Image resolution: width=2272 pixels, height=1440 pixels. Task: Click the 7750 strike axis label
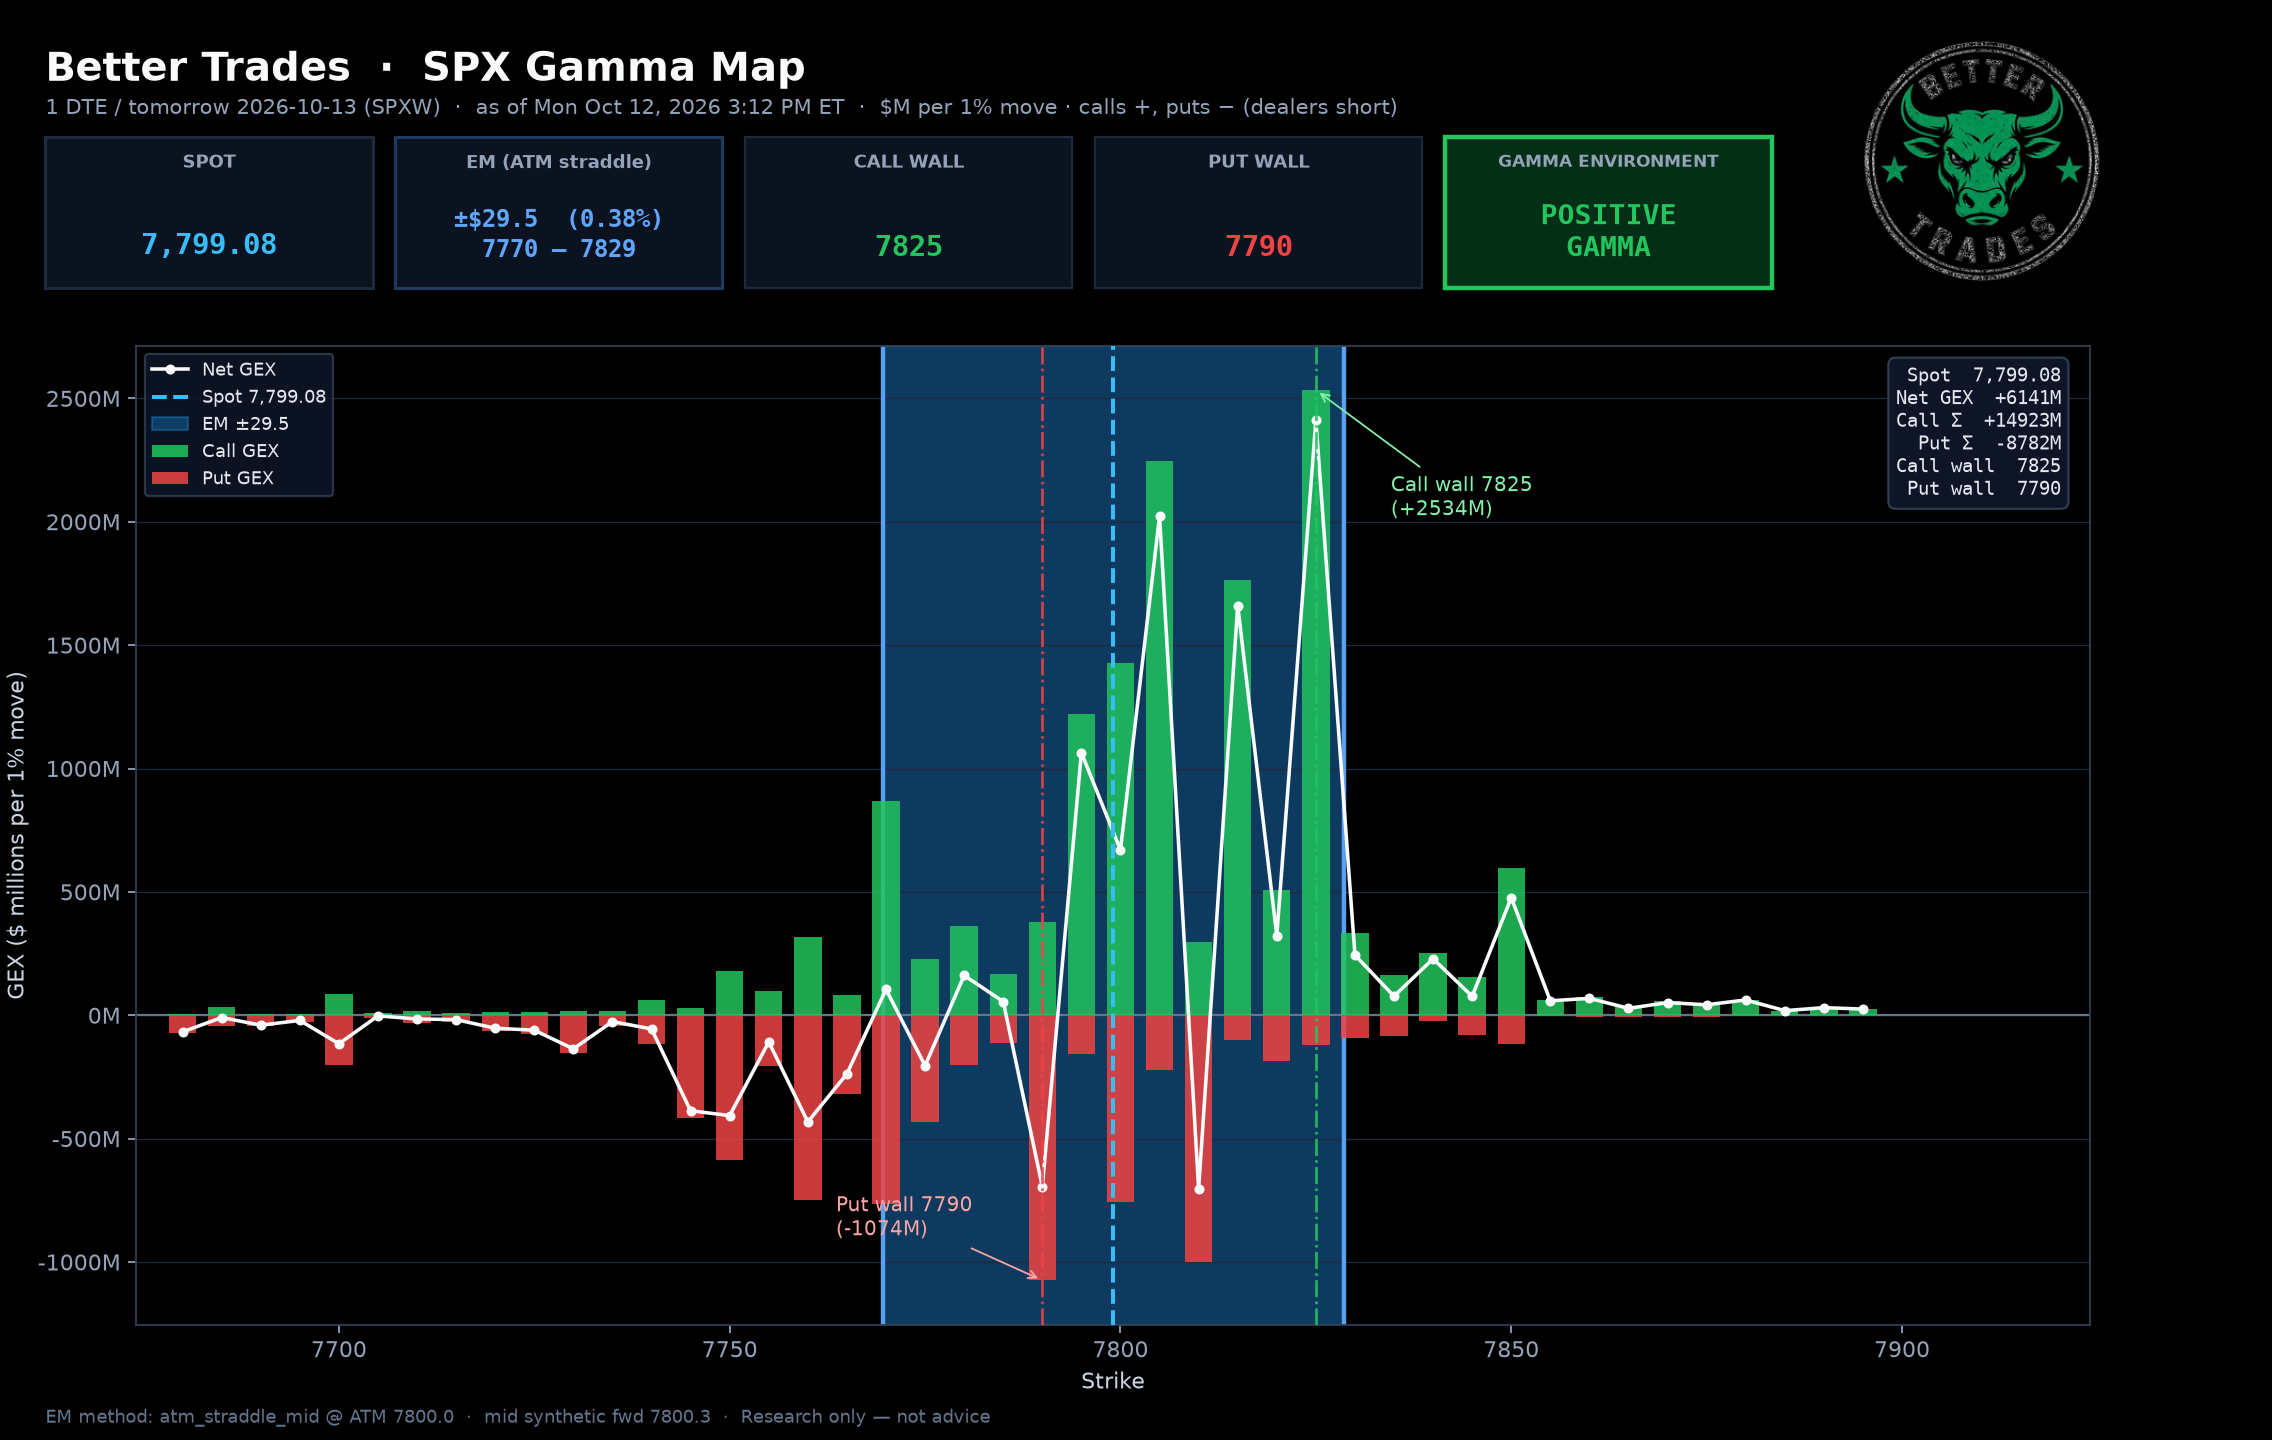click(x=730, y=1349)
